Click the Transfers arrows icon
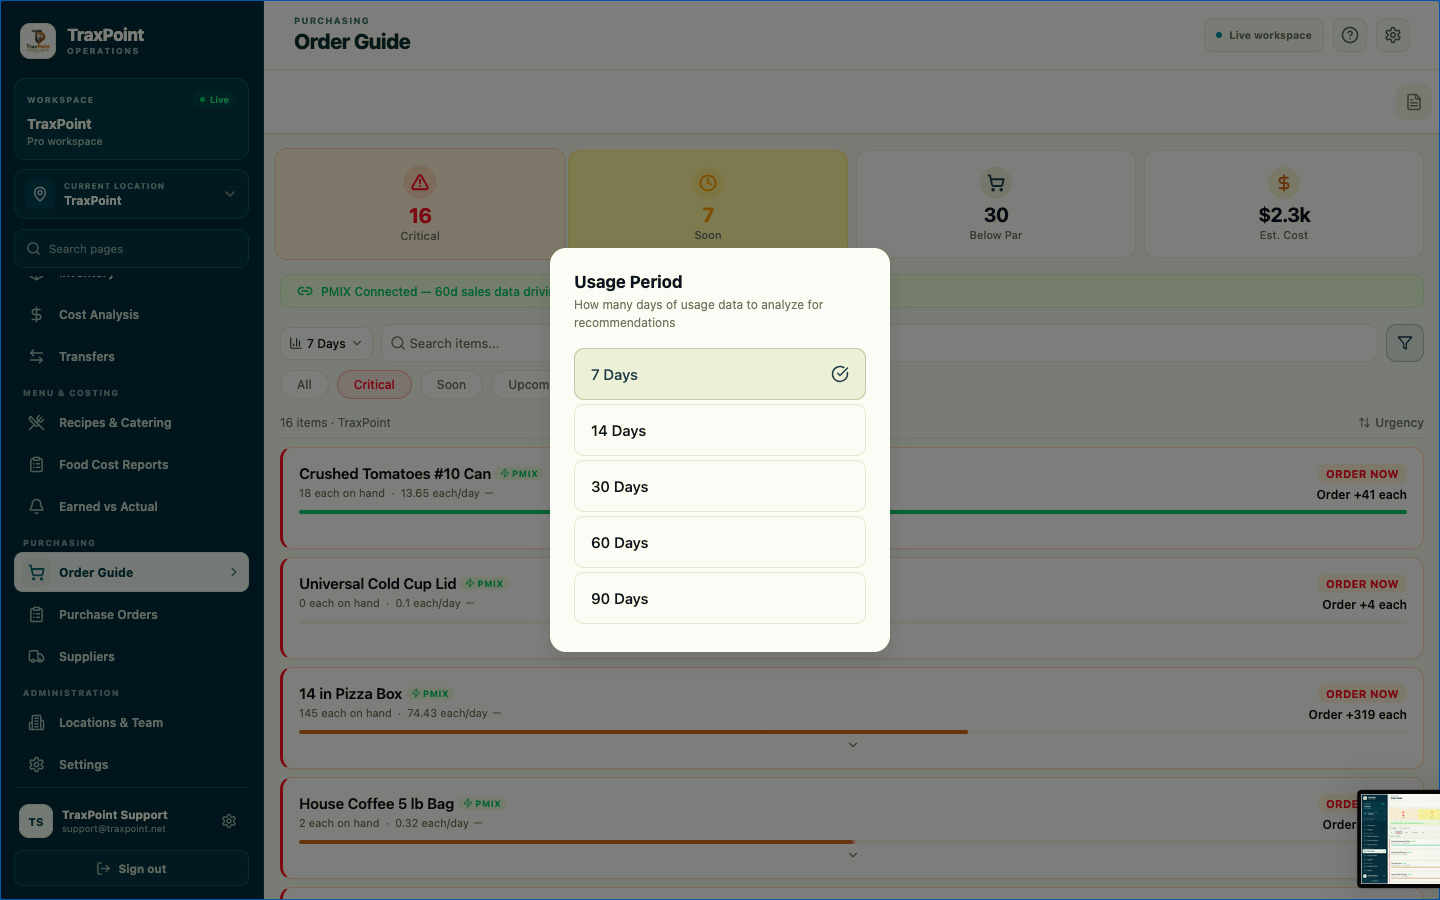The width and height of the screenshot is (1440, 900). (x=37, y=357)
